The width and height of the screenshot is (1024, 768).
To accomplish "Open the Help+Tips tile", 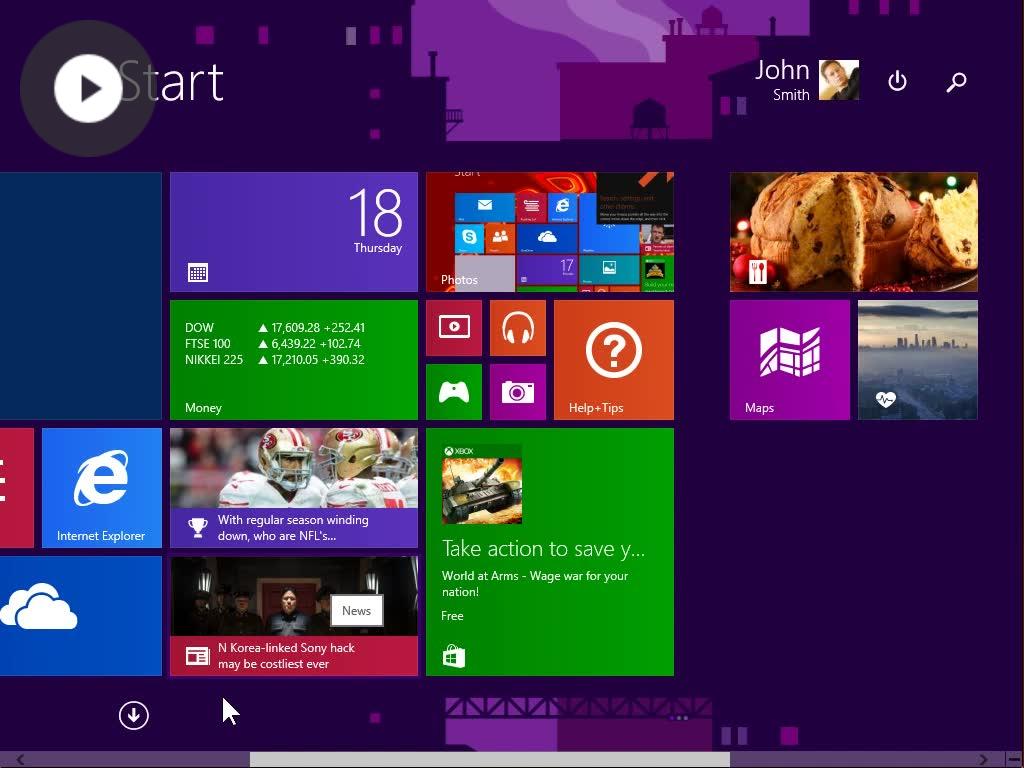I will [614, 360].
